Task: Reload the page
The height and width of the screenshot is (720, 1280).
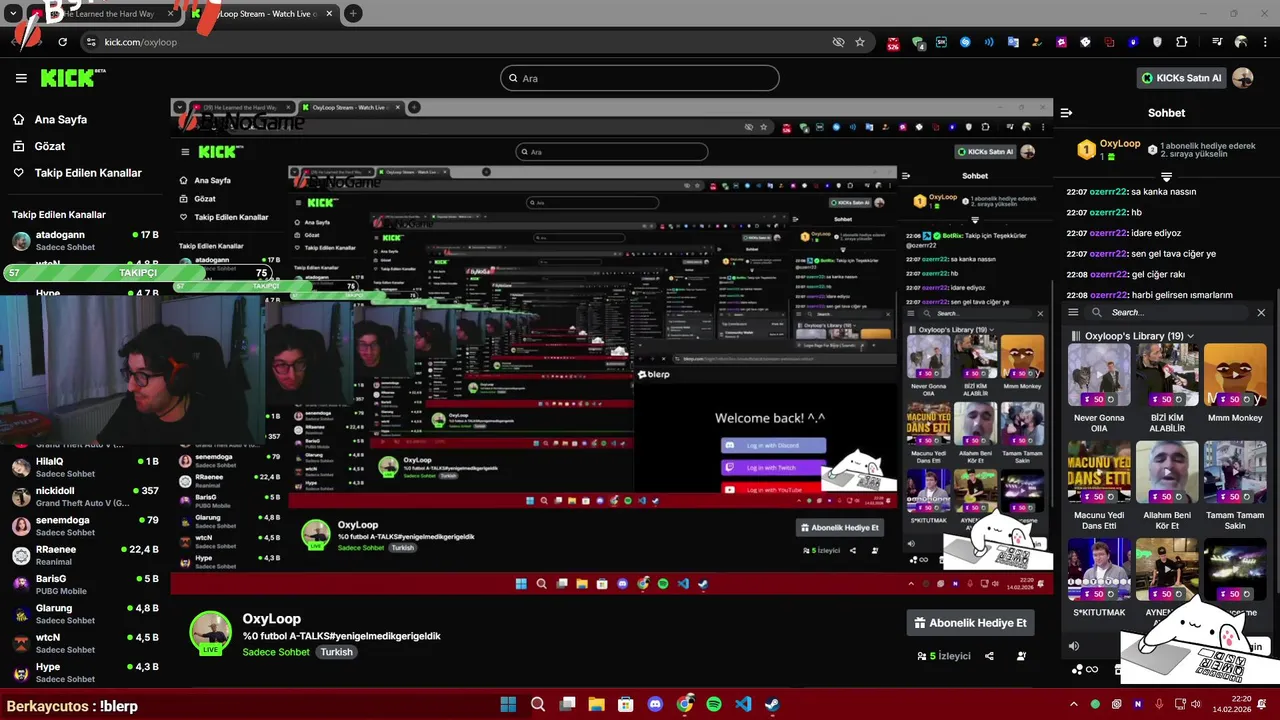Action: [x=62, y=42]
